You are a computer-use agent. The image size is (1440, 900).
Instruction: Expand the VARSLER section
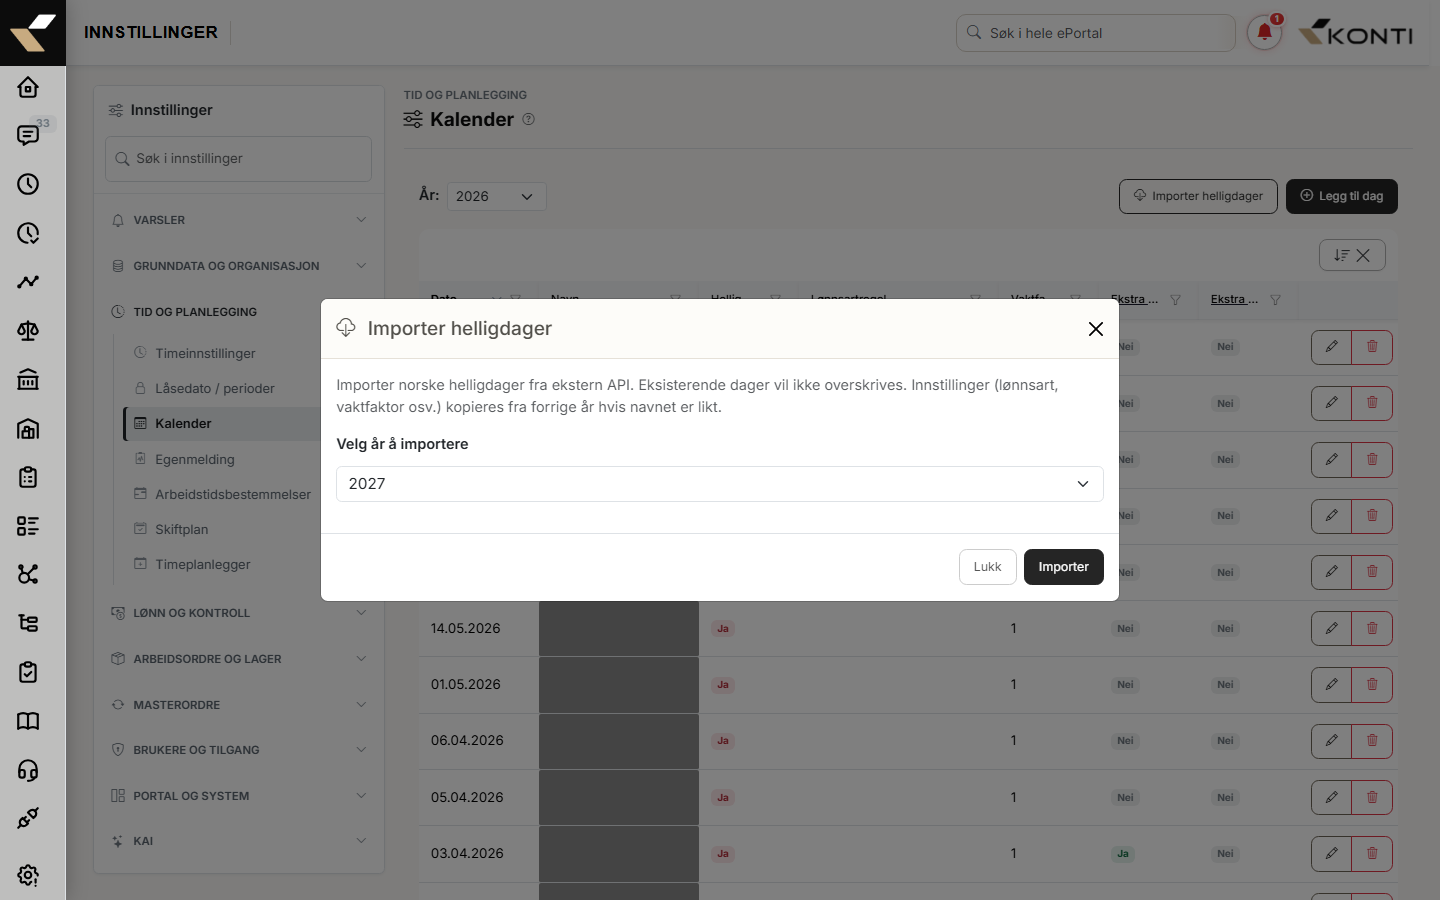point(239,220)
